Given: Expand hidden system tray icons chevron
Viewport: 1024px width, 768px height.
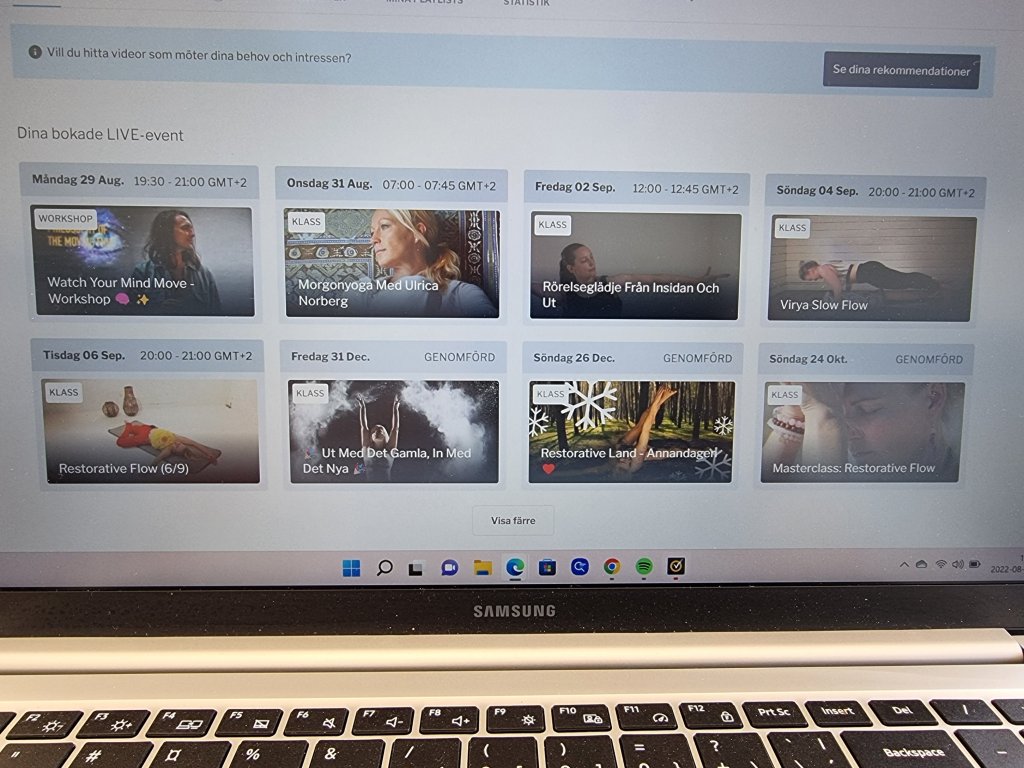Looking at the screenshot, I should pyautogui.click(x=904, y=565).
